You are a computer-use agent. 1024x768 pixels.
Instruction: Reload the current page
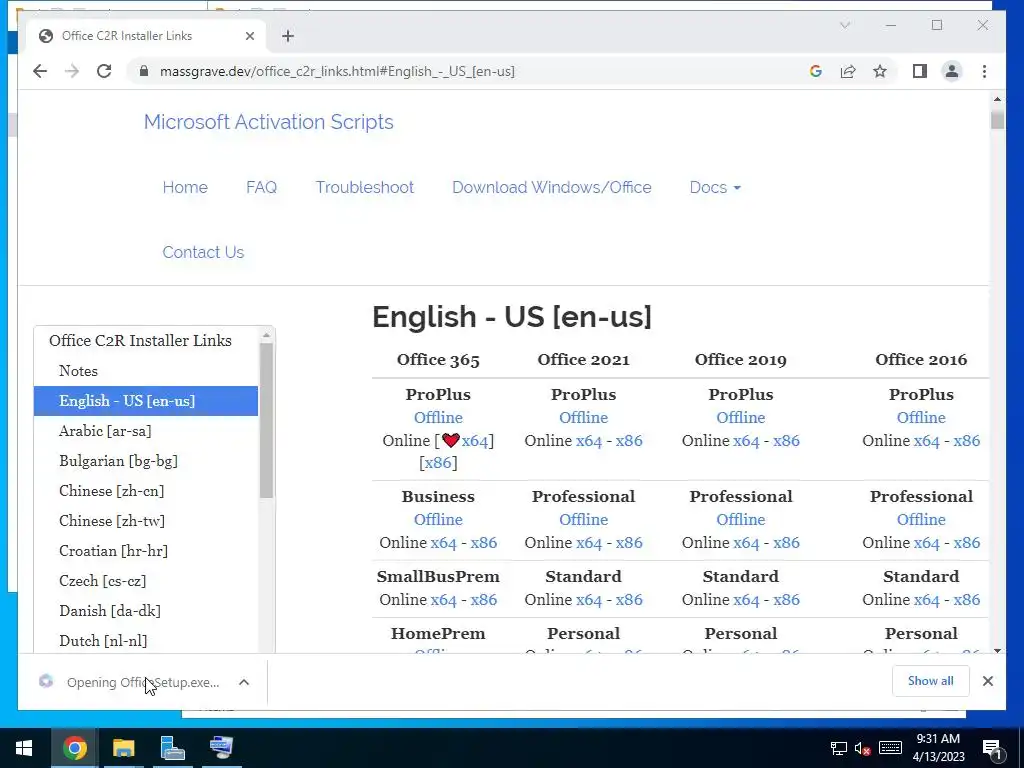[x=104, y=71]
